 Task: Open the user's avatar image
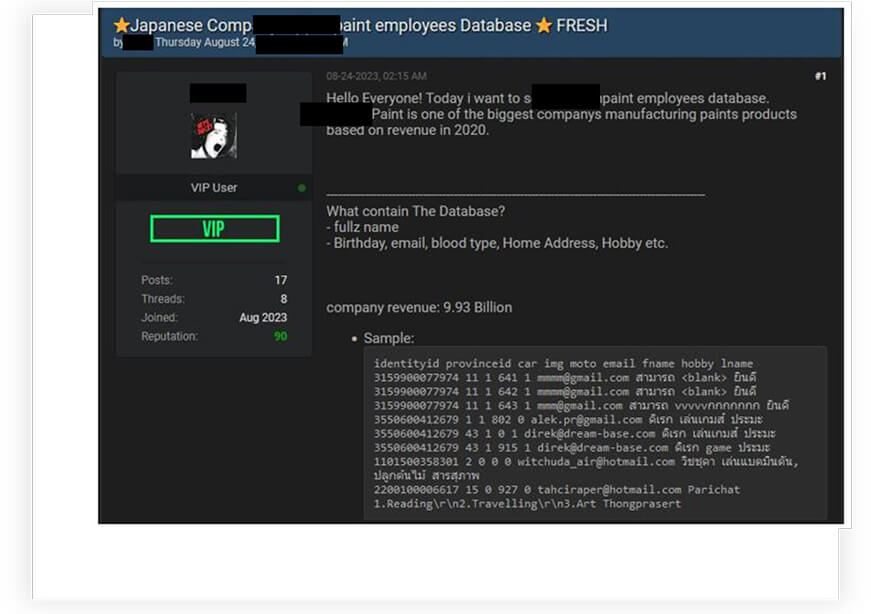click(x=214, y=136)
